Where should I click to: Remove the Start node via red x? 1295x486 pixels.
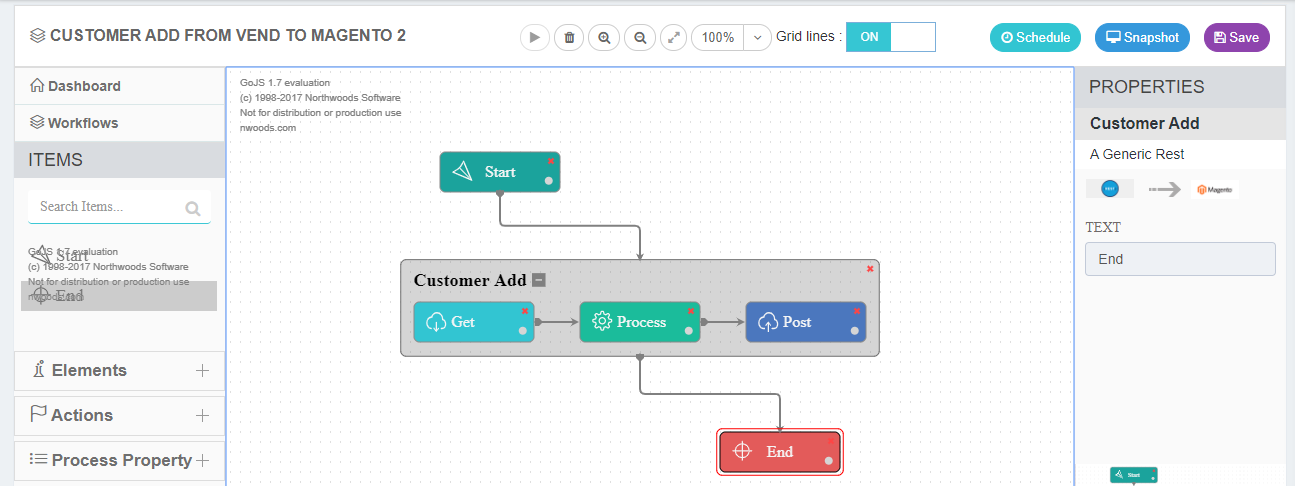point(550,160)
